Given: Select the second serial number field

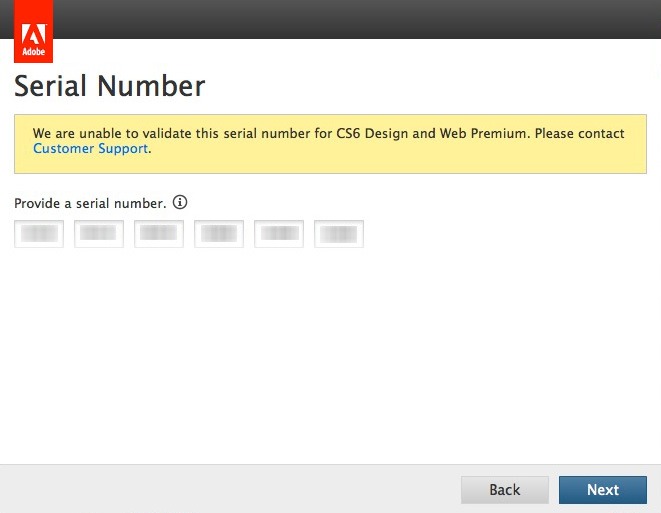Looking at the screenshot, I should point(99,234).
